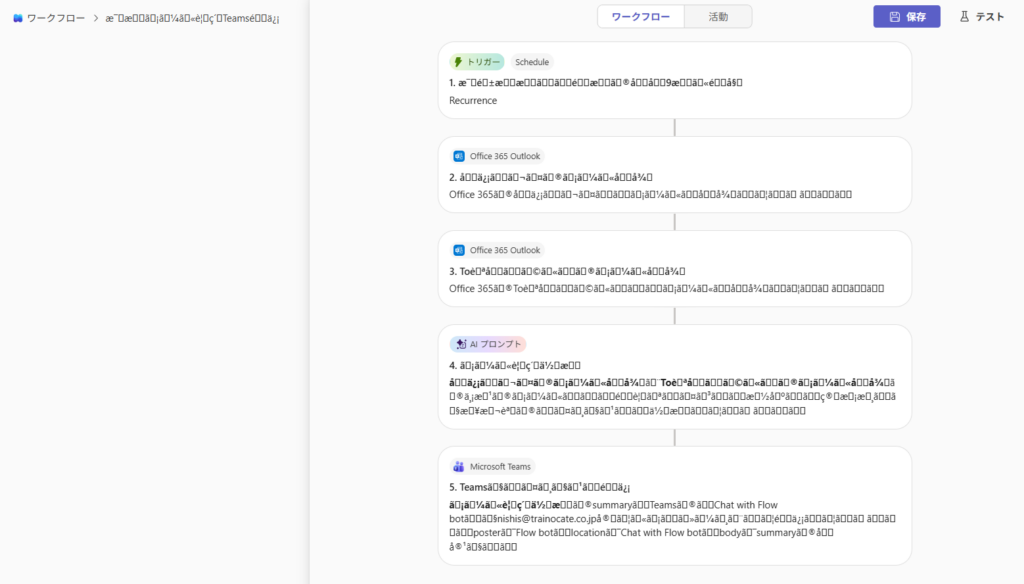The height and width of the screenshot is (584, 1024).
Task: Switch to the ワークフロー tab
Action: pyautogui.click(x=640, y=17)
